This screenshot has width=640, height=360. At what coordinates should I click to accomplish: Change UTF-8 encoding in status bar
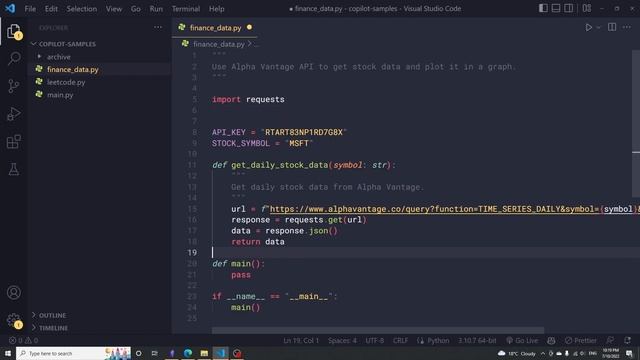(x=374, y=340)
